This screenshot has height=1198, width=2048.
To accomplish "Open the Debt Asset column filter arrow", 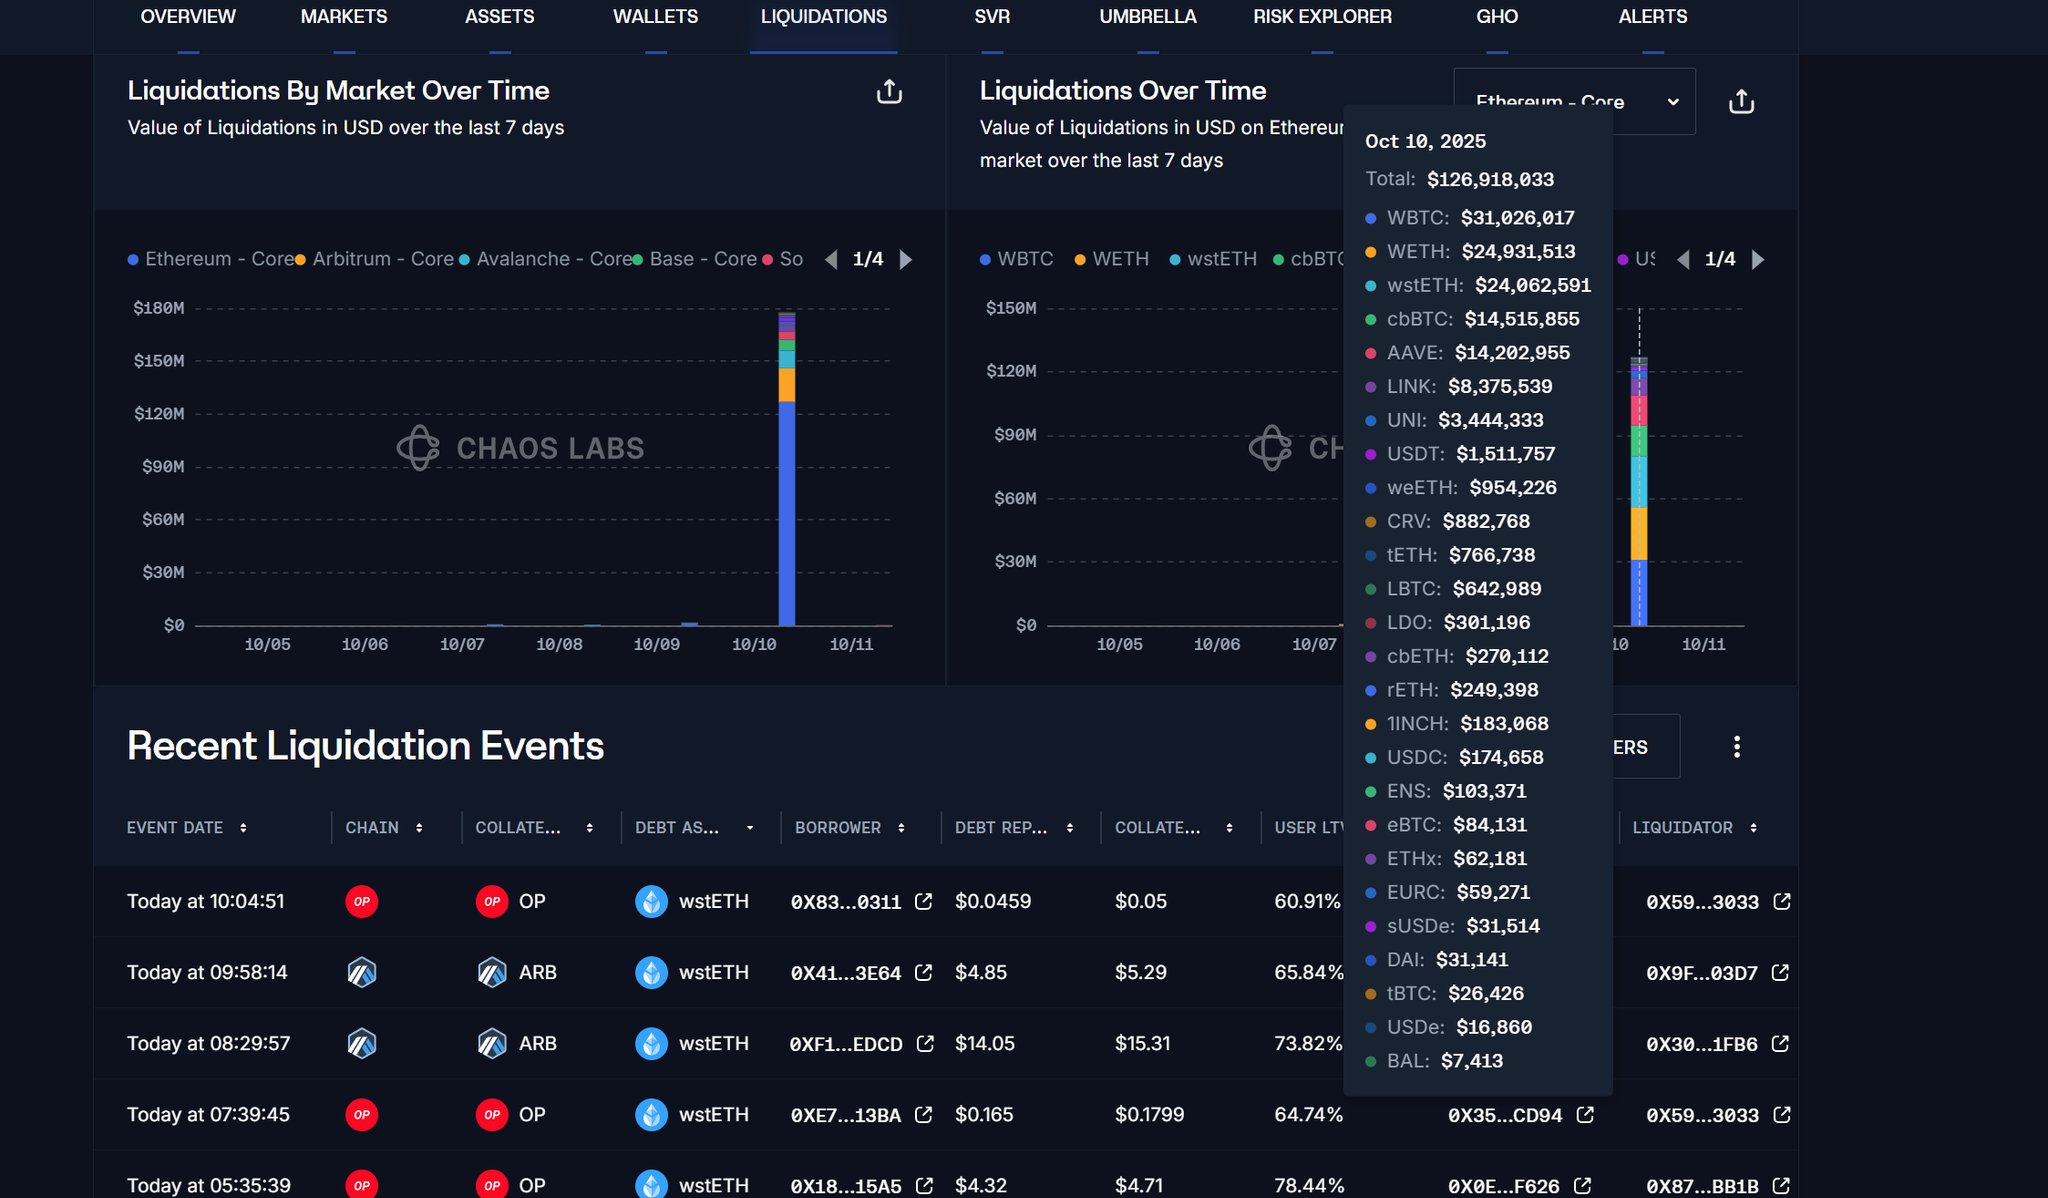I will point(750,828).
